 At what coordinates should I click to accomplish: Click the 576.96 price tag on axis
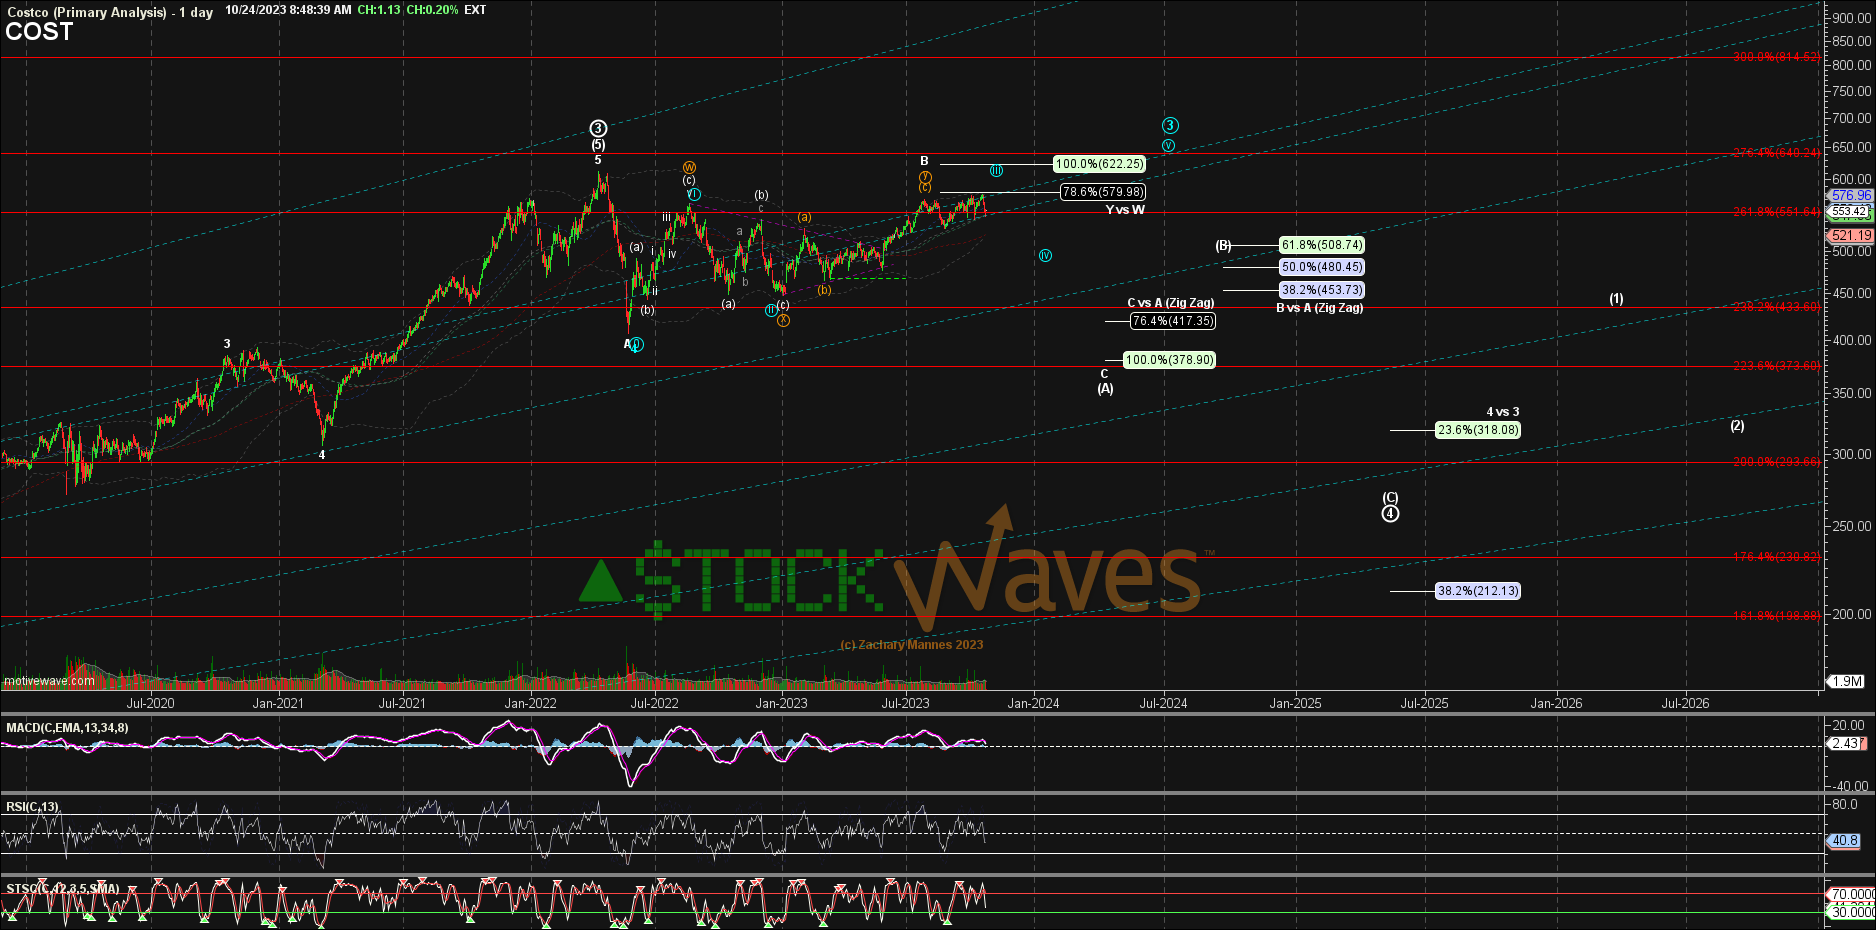point(1850,196)
